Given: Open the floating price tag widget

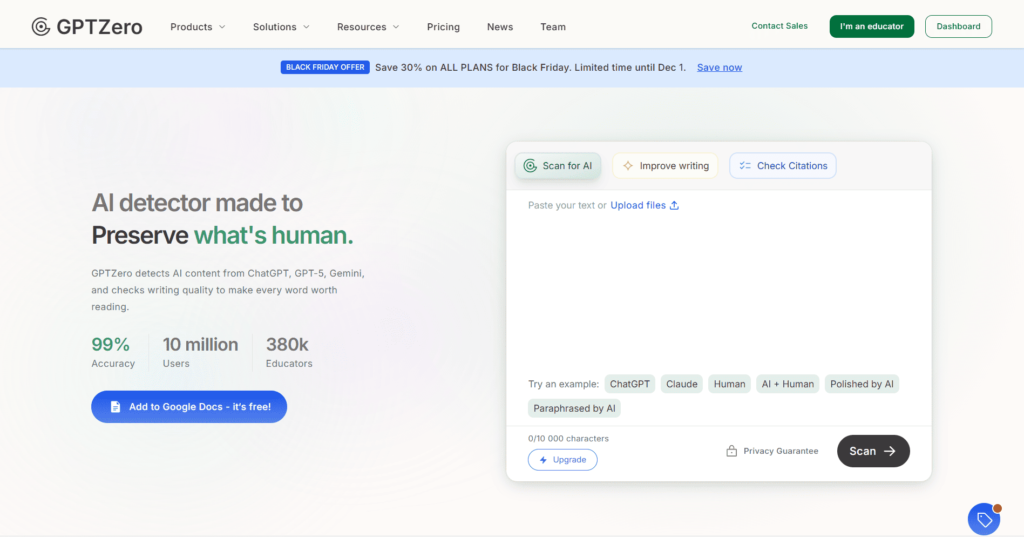Looking at the screenshot, I should pyautogui.click(x=984, y=519).
